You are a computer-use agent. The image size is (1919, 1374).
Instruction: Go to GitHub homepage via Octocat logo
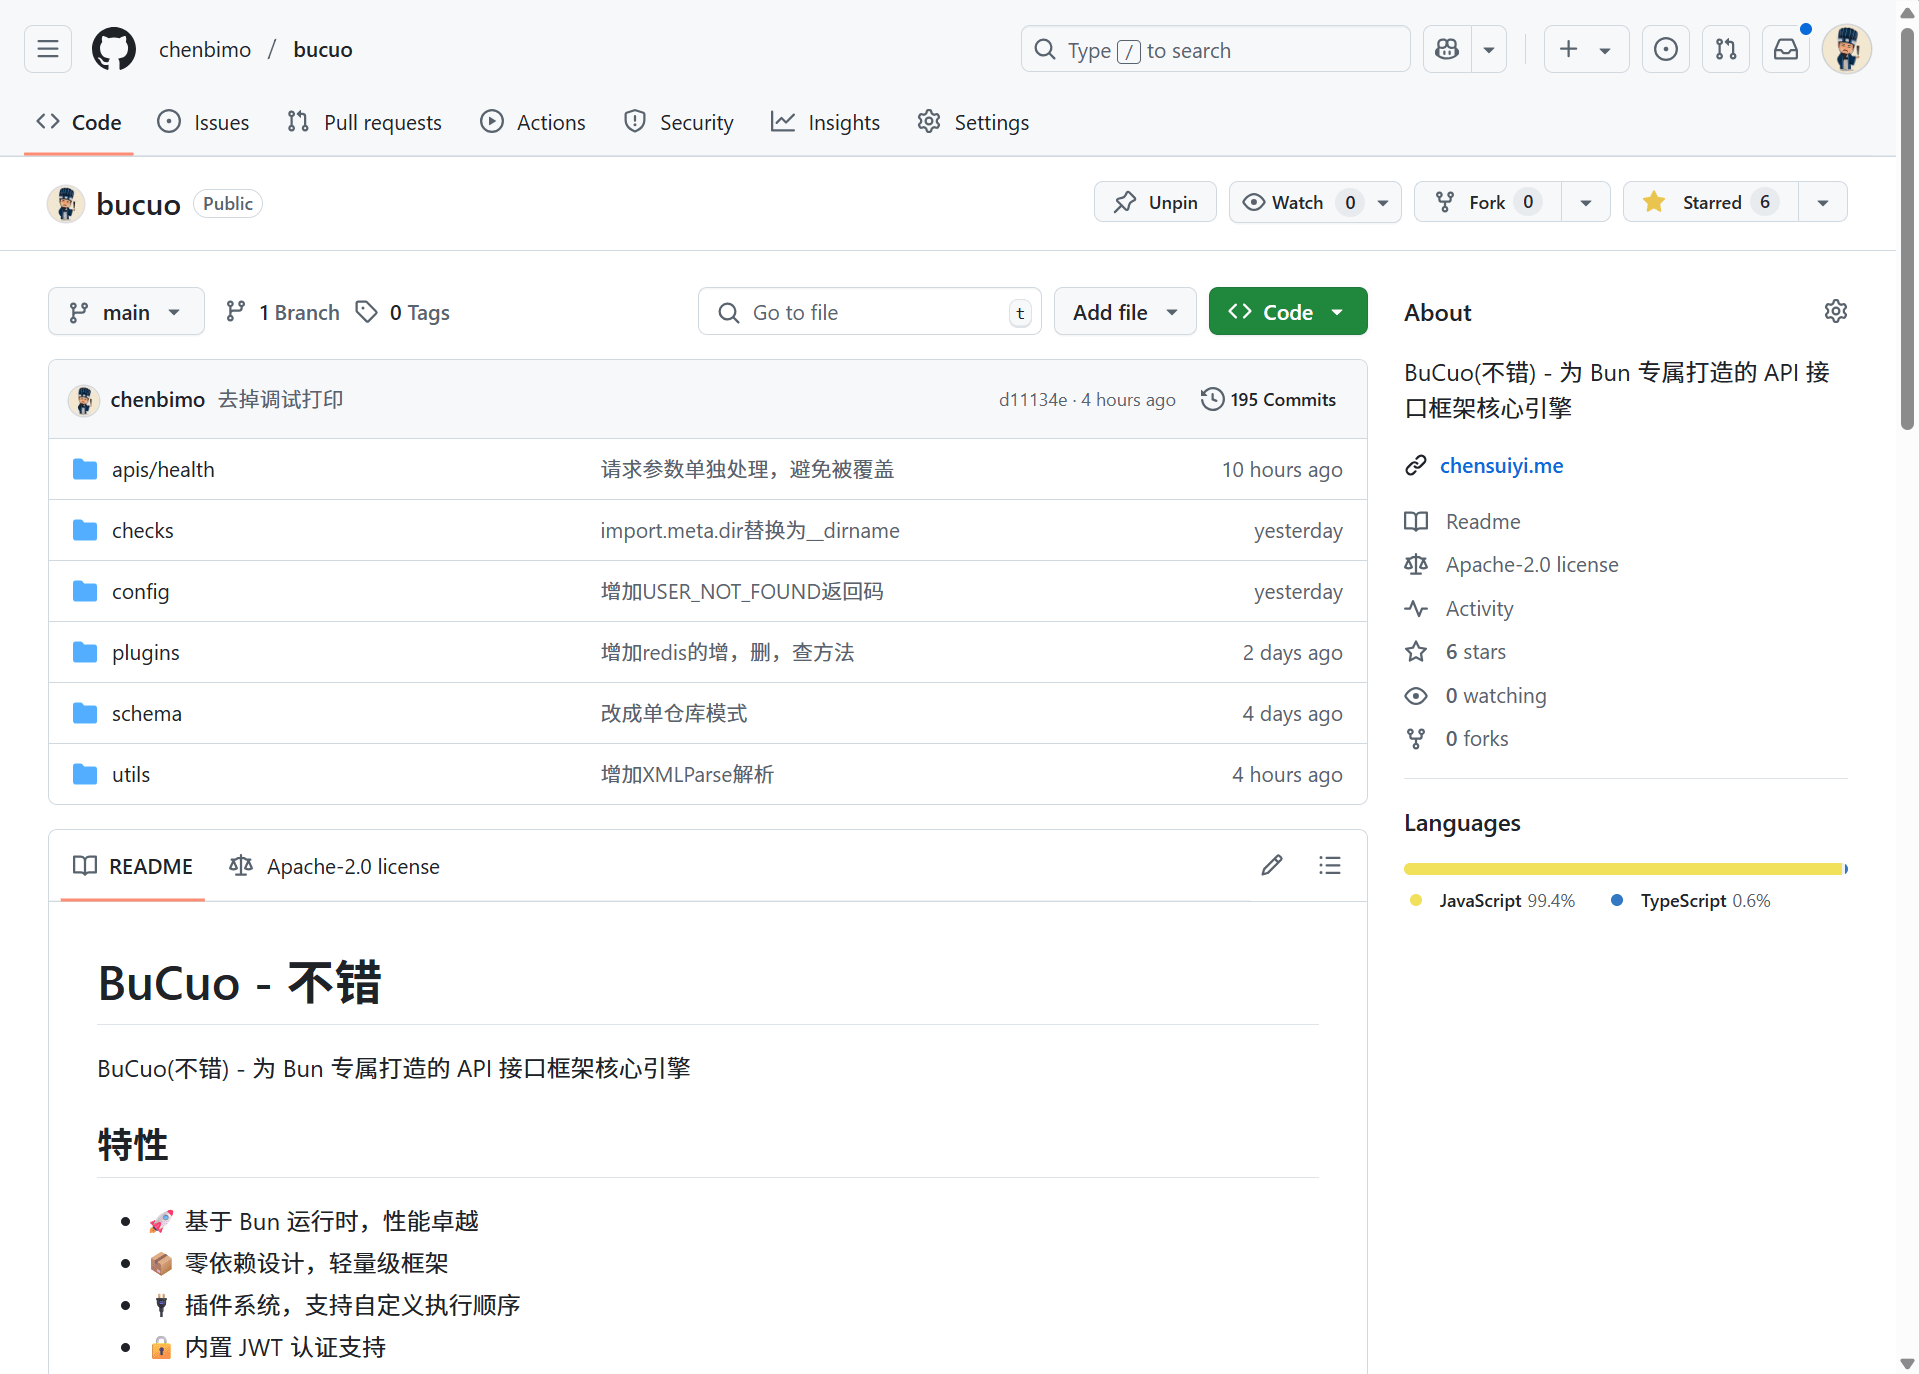tap(114, 49)
